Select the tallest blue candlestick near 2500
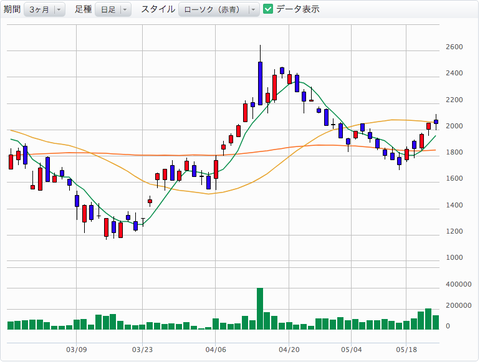Image resolution: width=480 pixels, height=362 pixels. pos(260,83)
